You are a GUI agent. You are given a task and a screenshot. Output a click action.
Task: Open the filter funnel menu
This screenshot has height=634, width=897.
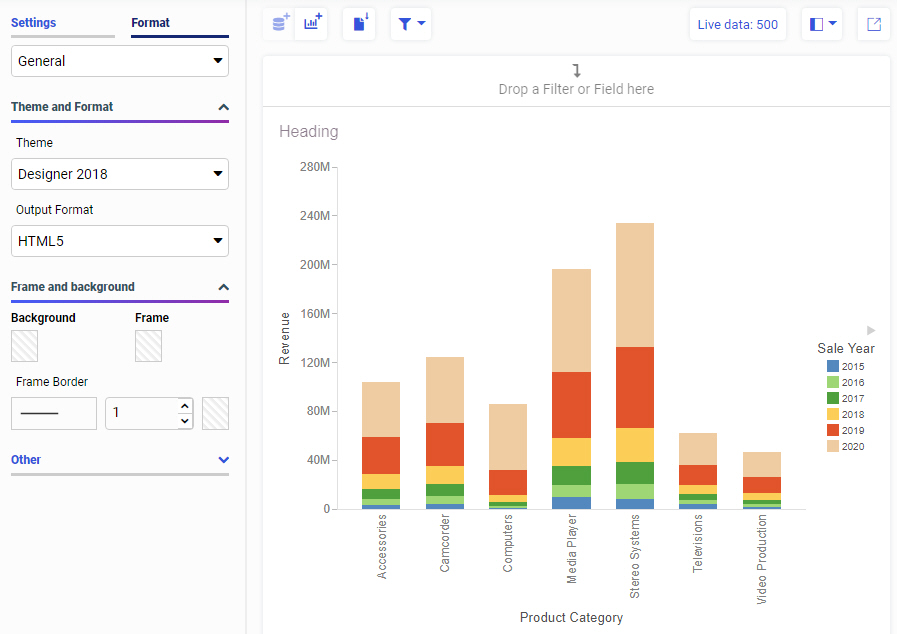[x=411, y=24]
